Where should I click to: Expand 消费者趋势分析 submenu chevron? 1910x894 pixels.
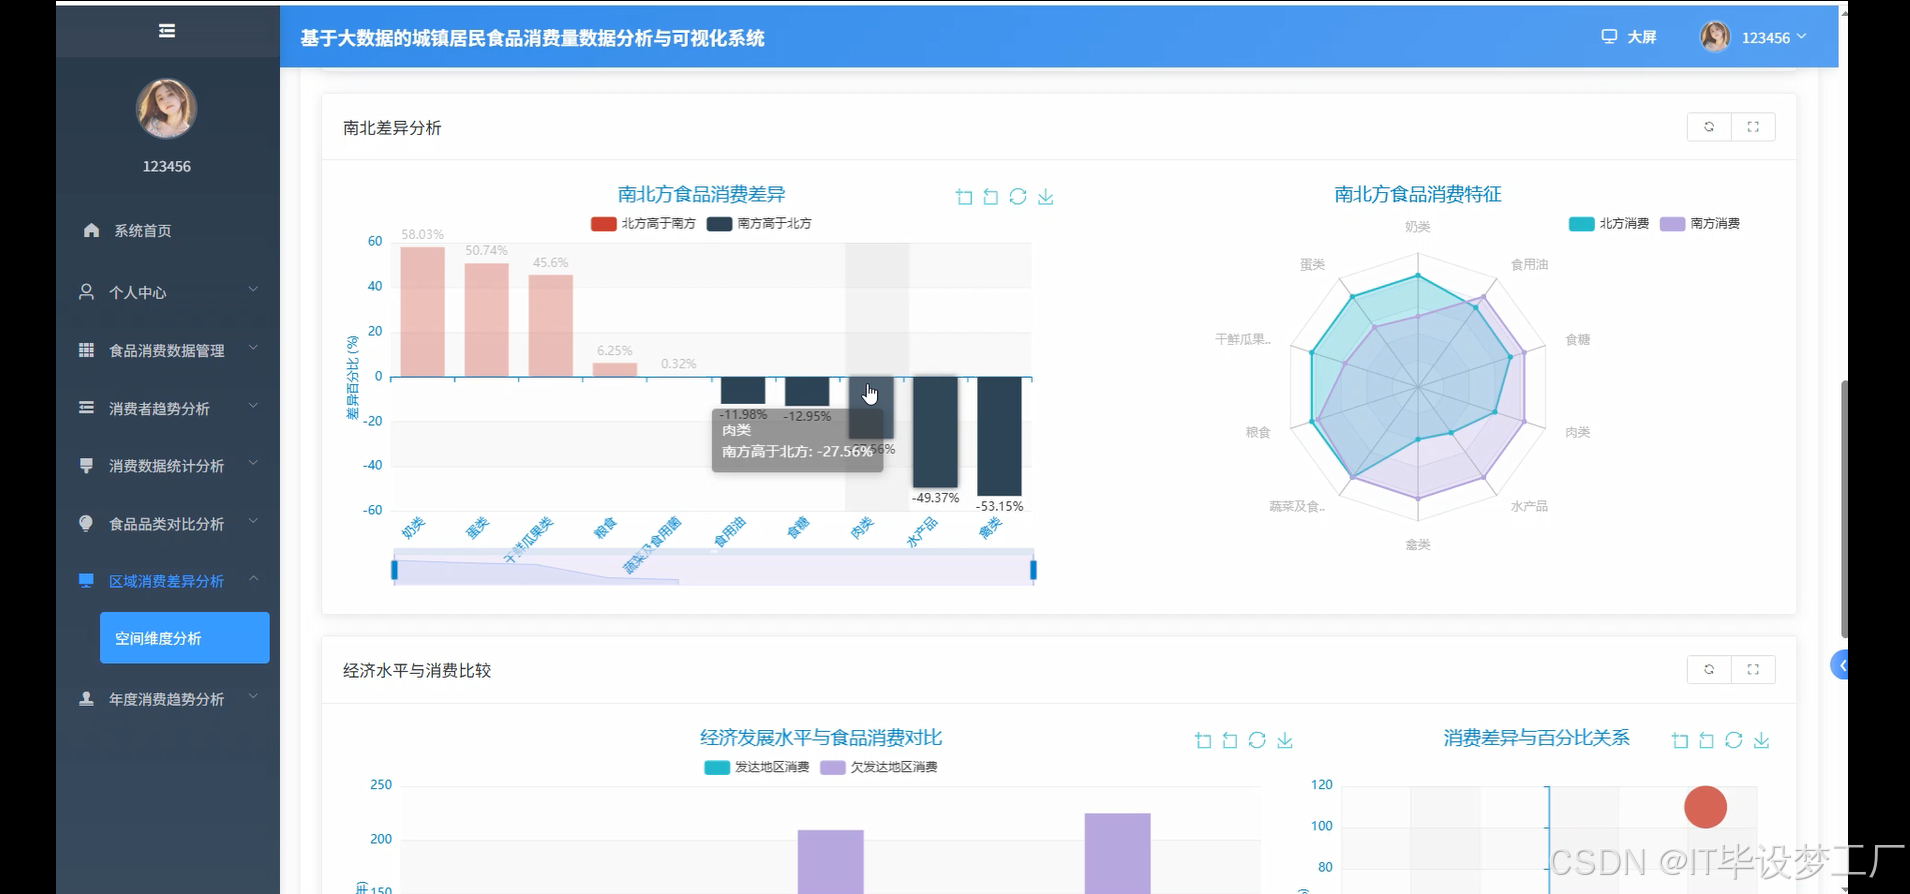253,406
